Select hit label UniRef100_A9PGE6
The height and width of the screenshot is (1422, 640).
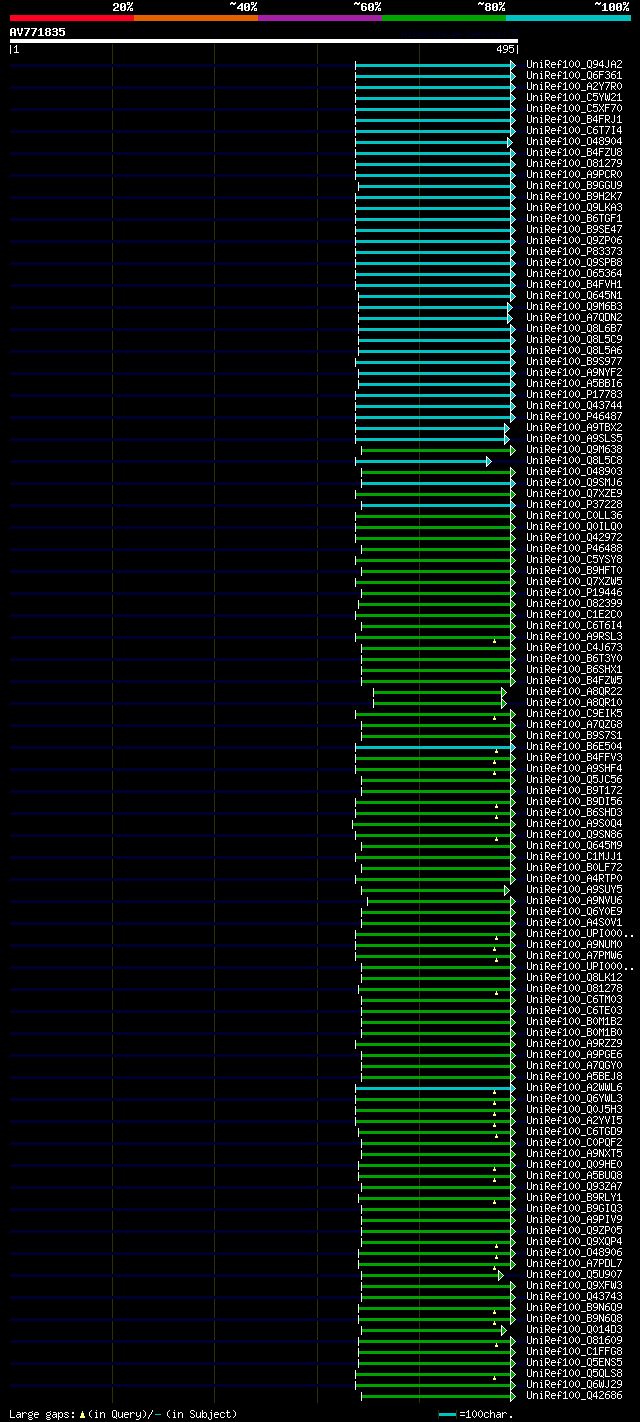574,1055
